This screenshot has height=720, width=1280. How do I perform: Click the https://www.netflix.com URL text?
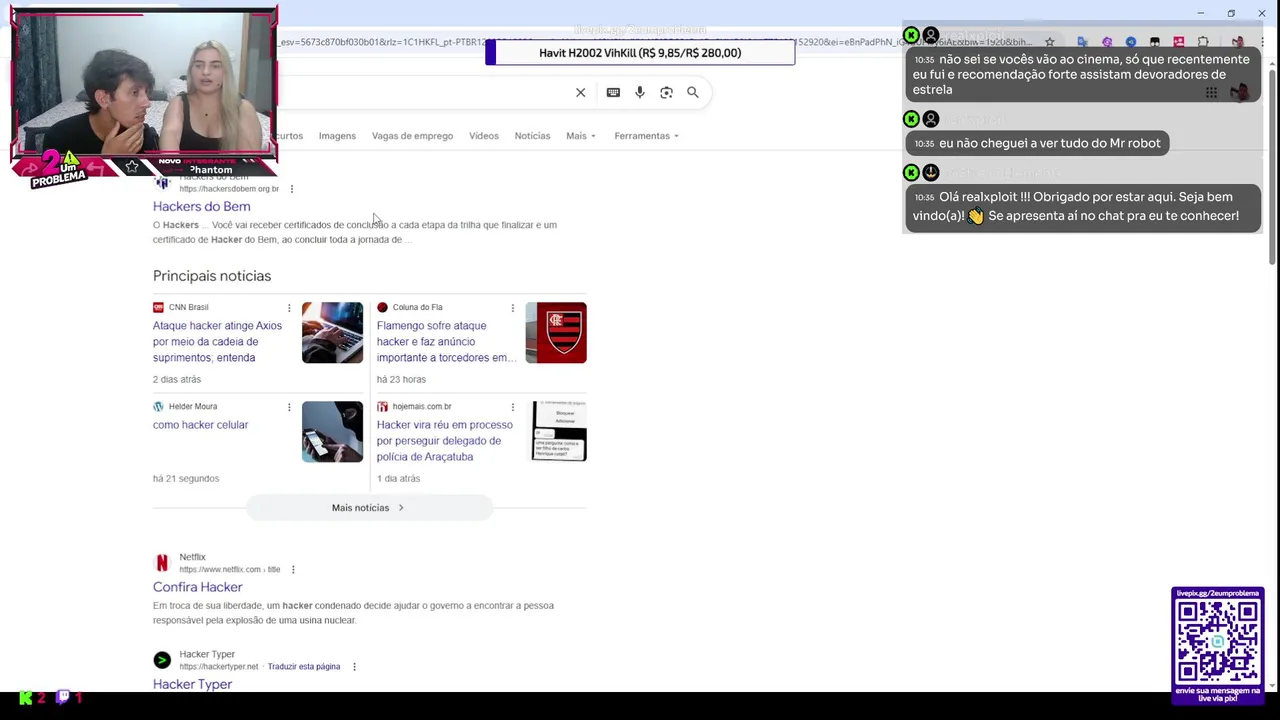pyautogui.click(x=230, y=569)
